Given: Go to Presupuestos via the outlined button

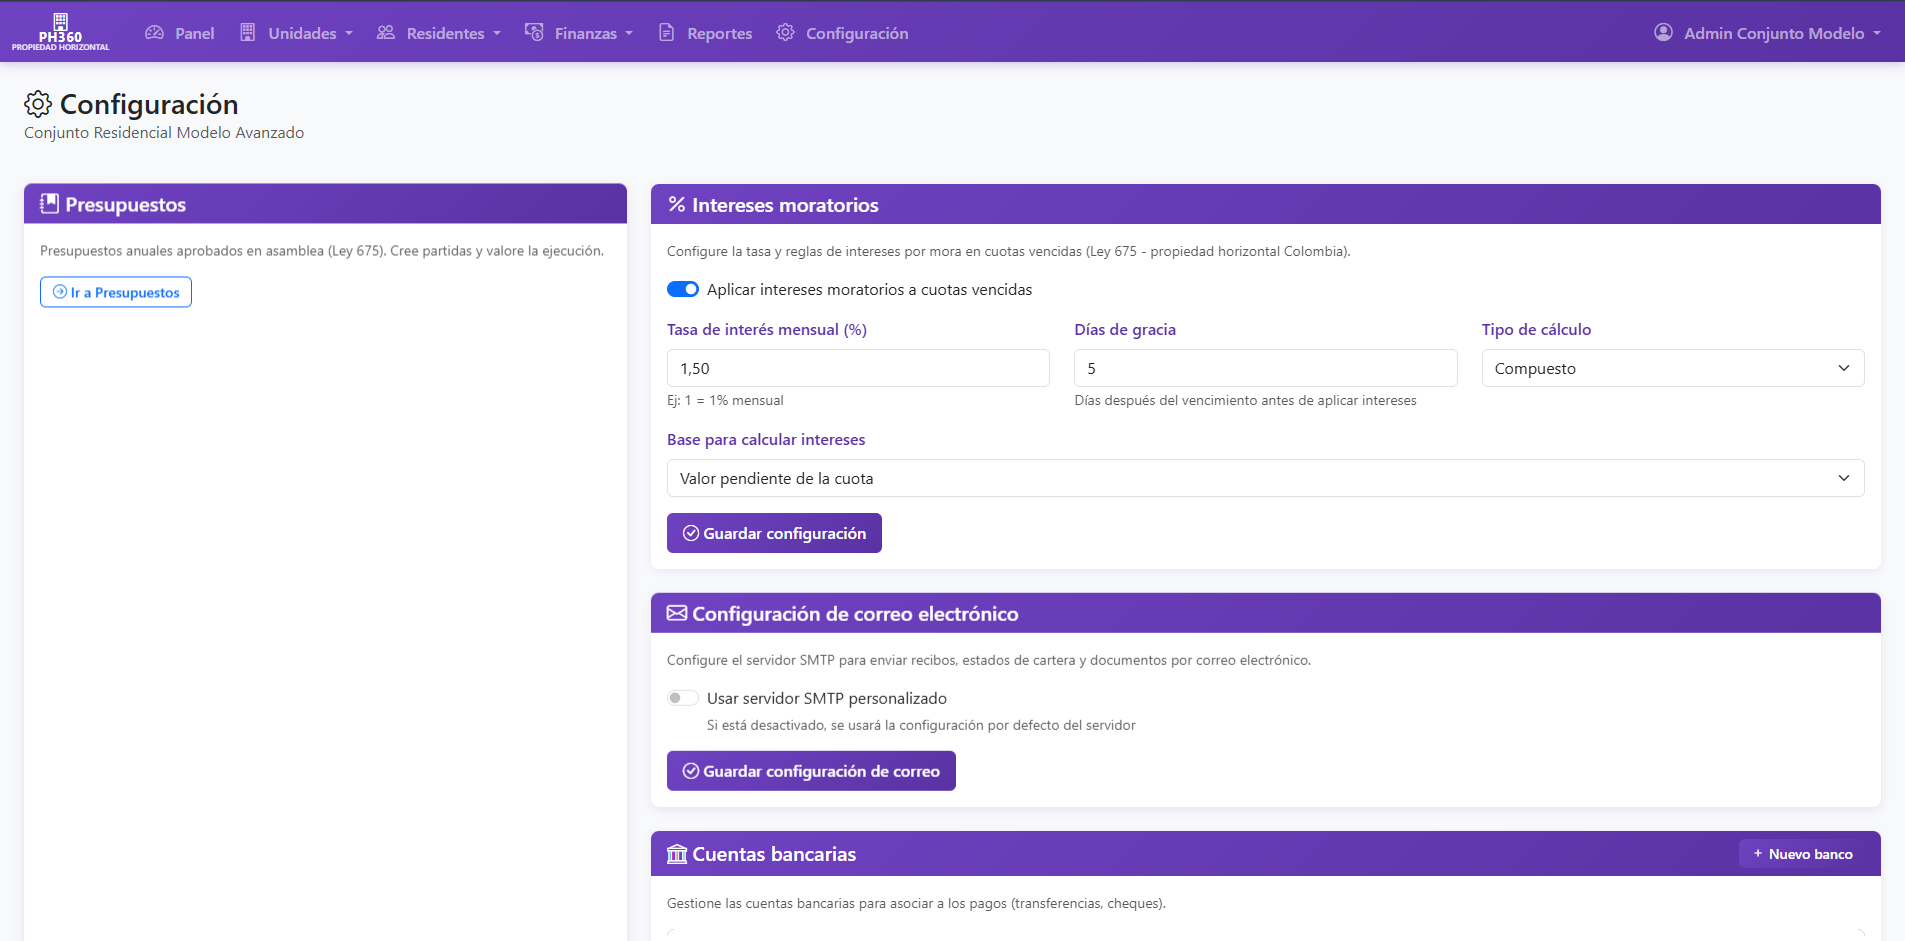Looking at the screenshot, I should (116, 292).
